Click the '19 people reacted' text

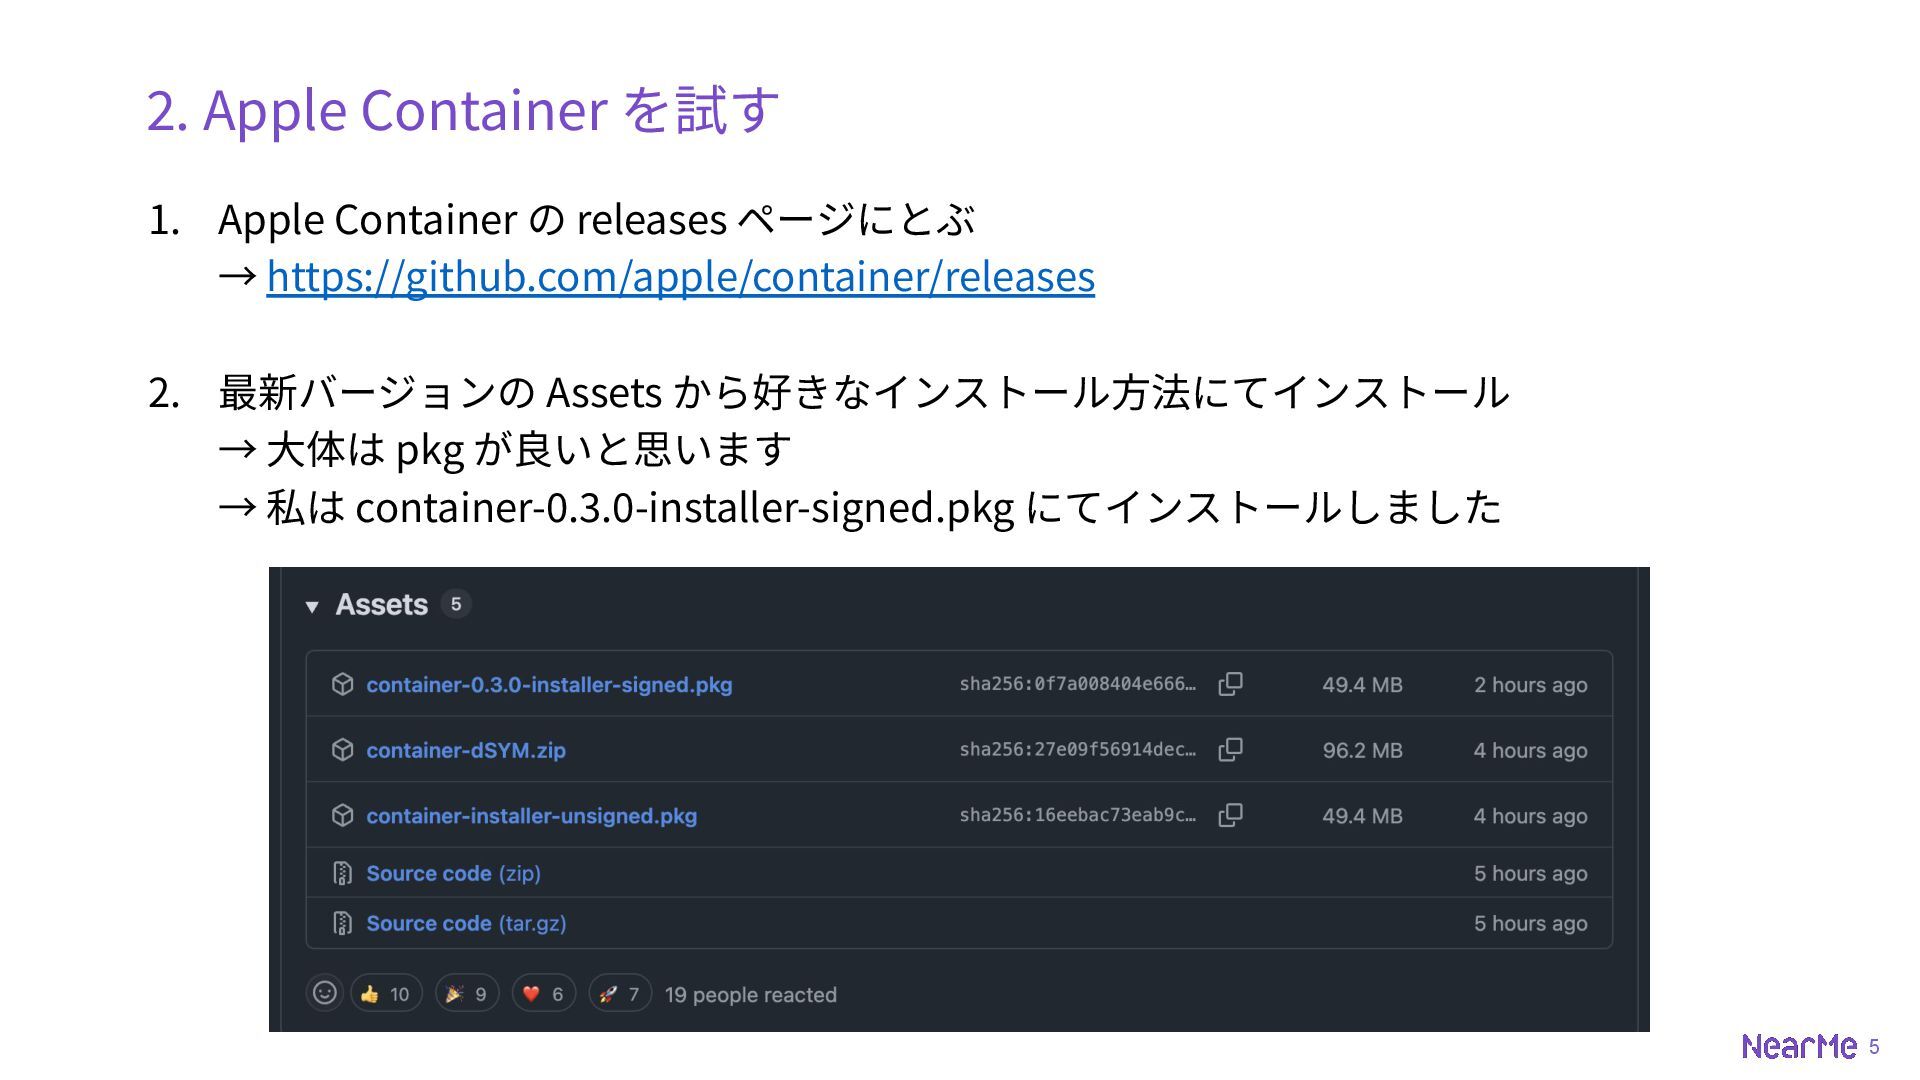[x=751, y=995]
